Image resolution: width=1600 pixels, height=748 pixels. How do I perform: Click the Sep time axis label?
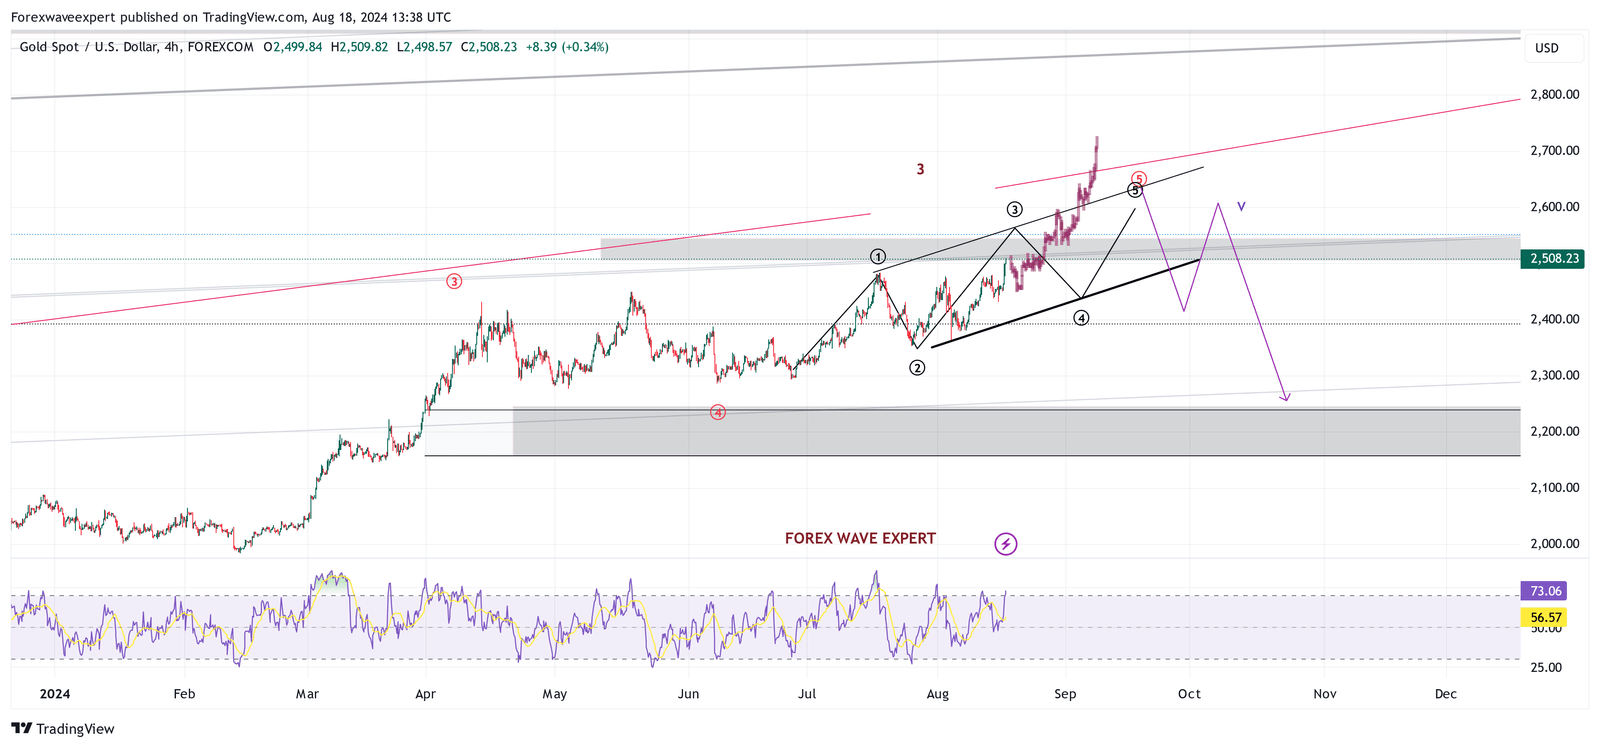[x=1065, y=694]
